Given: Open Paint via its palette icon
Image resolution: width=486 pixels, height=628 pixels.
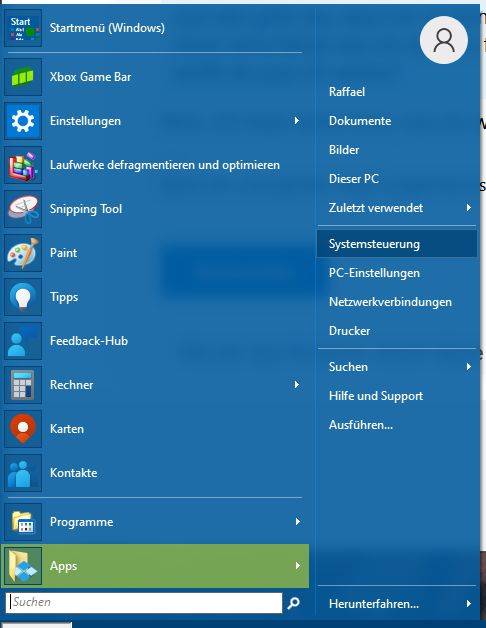Looking at the screenshot, I should [x=23, y=253].
